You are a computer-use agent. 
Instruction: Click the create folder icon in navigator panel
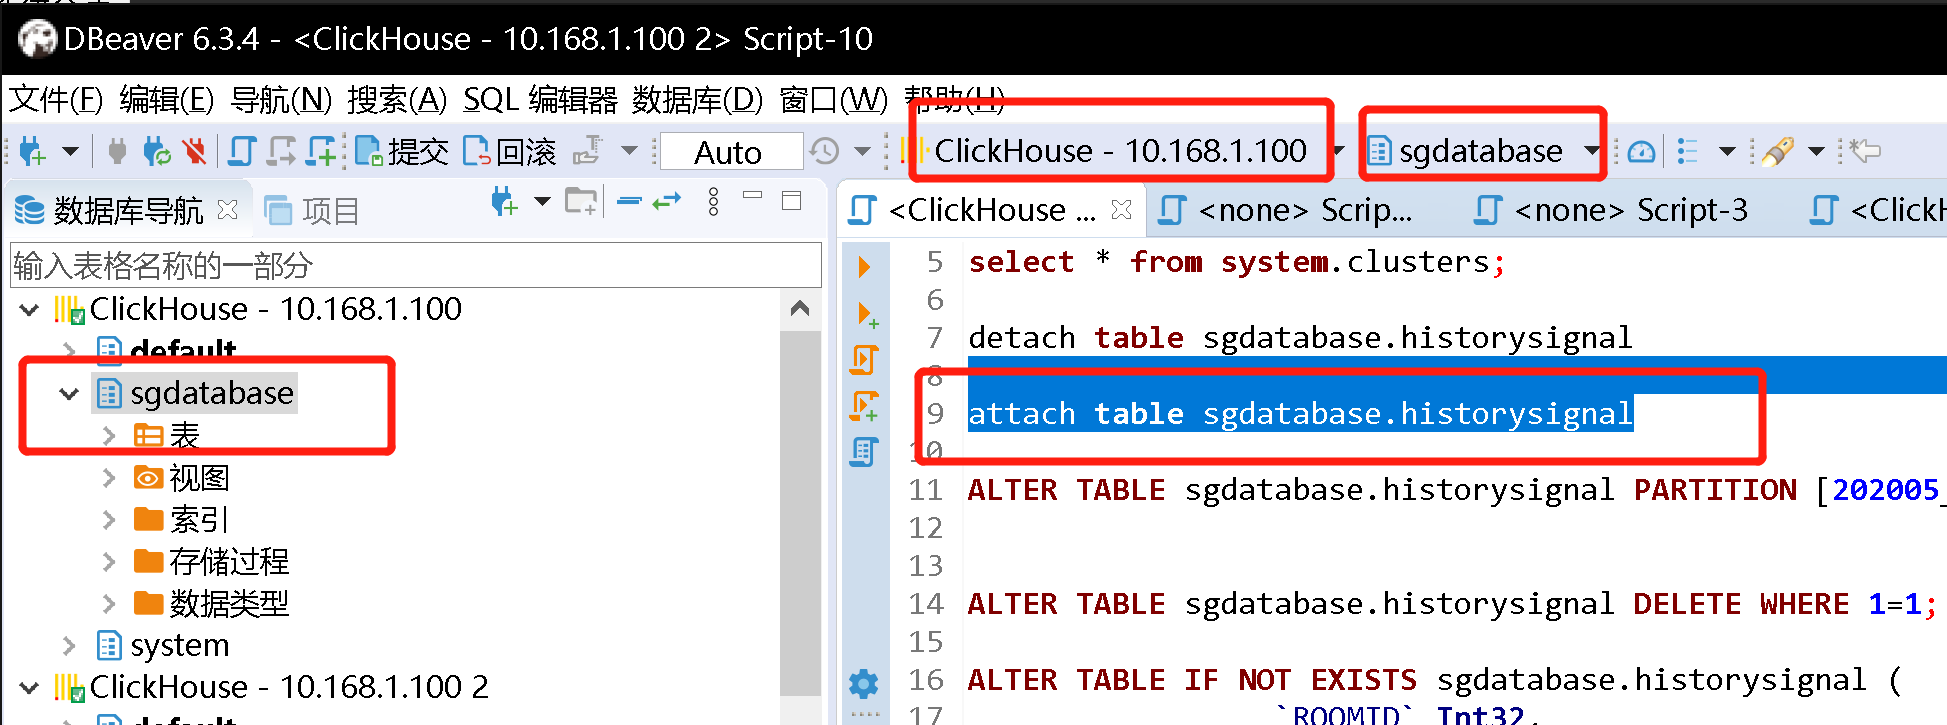point(581,202)
